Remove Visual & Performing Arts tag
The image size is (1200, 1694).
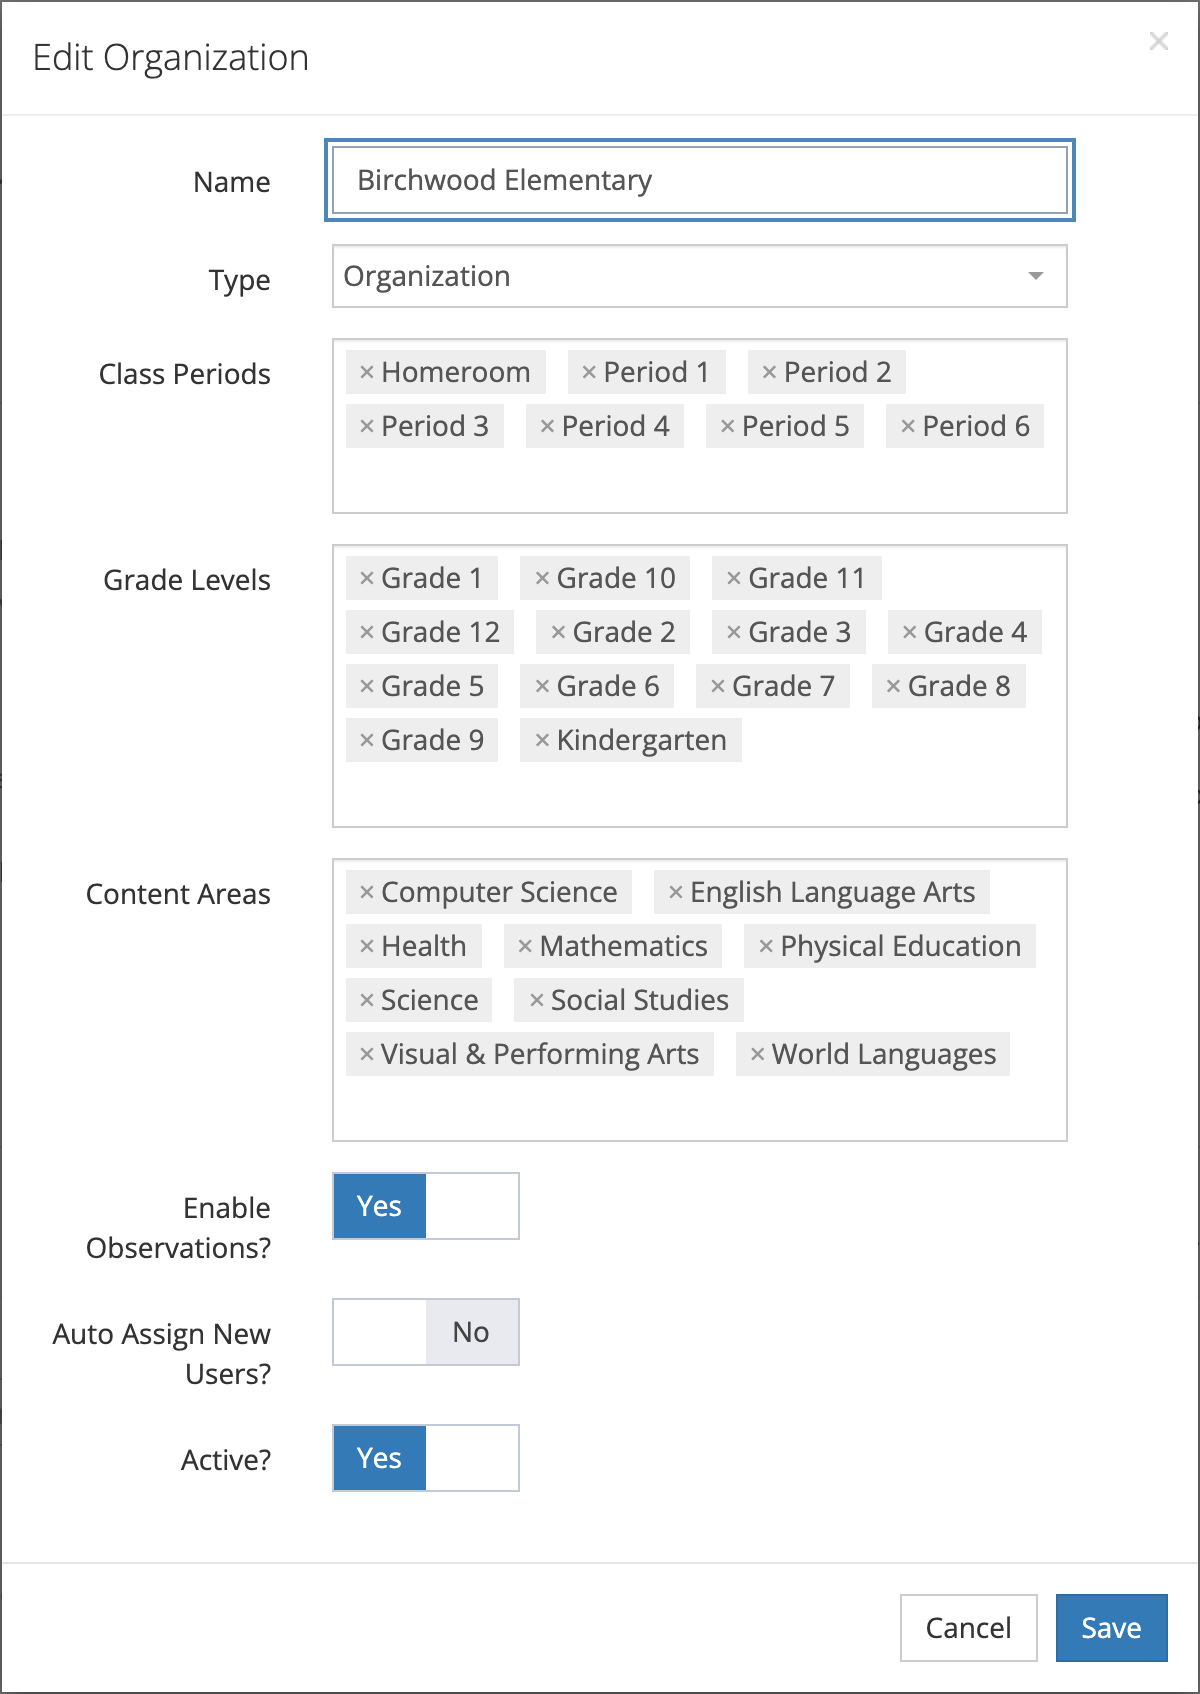pyautogui.click(x=367, y=1055)
